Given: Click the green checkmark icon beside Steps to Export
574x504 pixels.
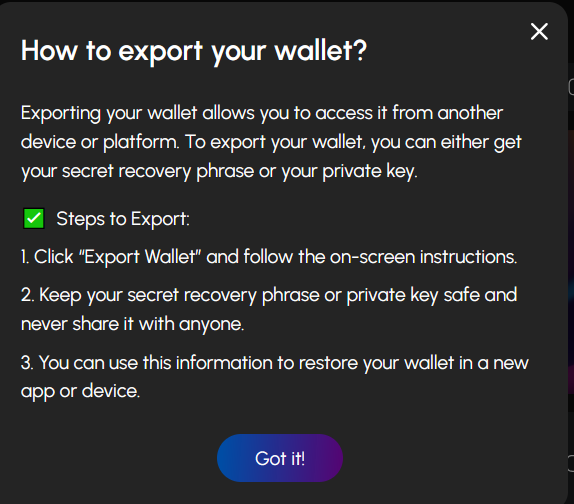Looking at the screenshot, I should 34,219.
